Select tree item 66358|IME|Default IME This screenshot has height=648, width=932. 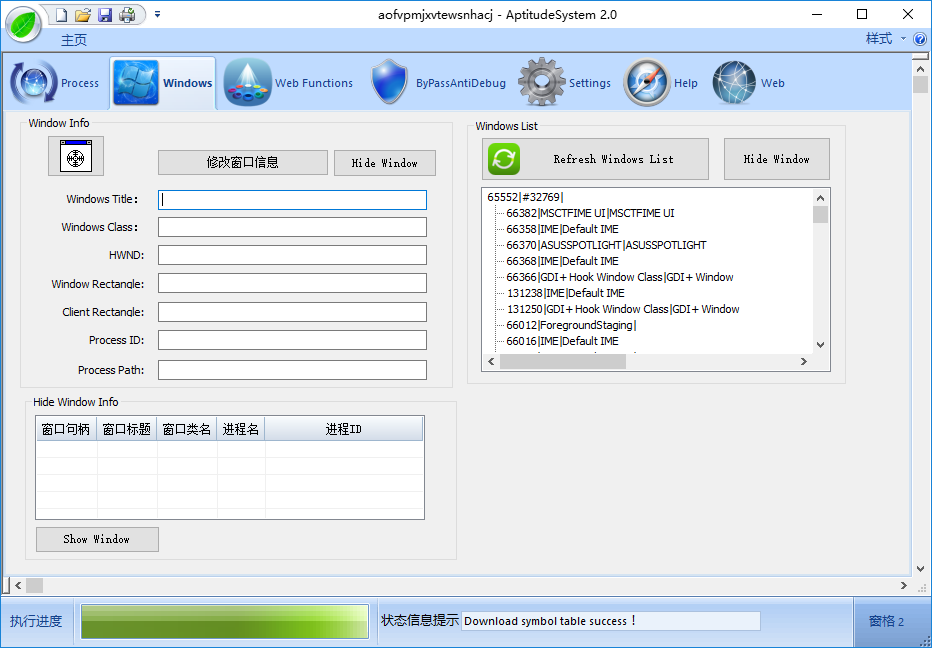tap(562, 229)
